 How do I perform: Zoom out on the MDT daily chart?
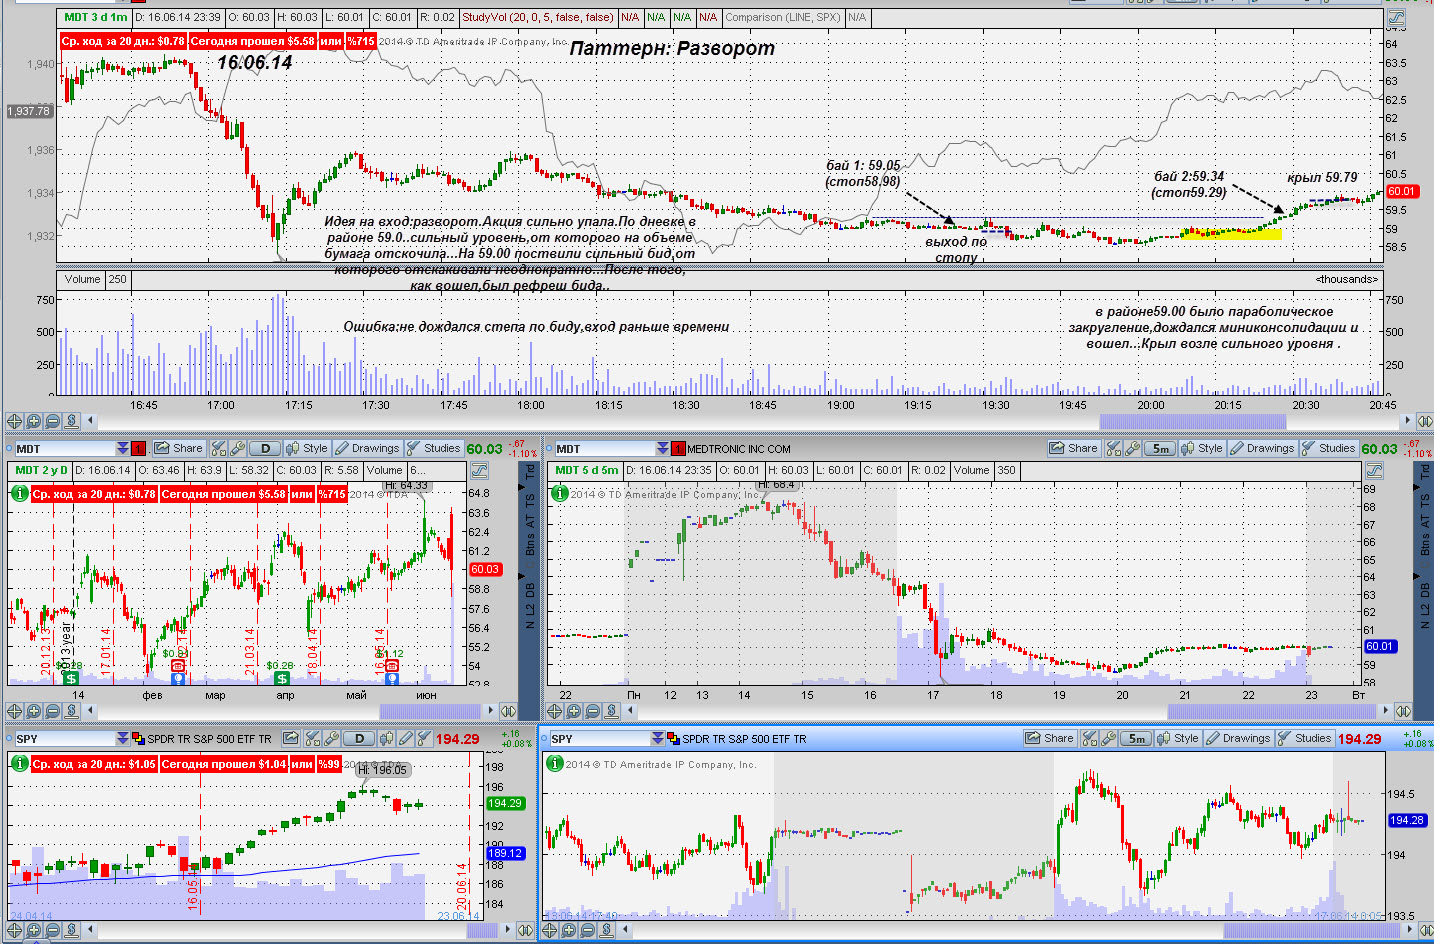[x=52, y=711]
